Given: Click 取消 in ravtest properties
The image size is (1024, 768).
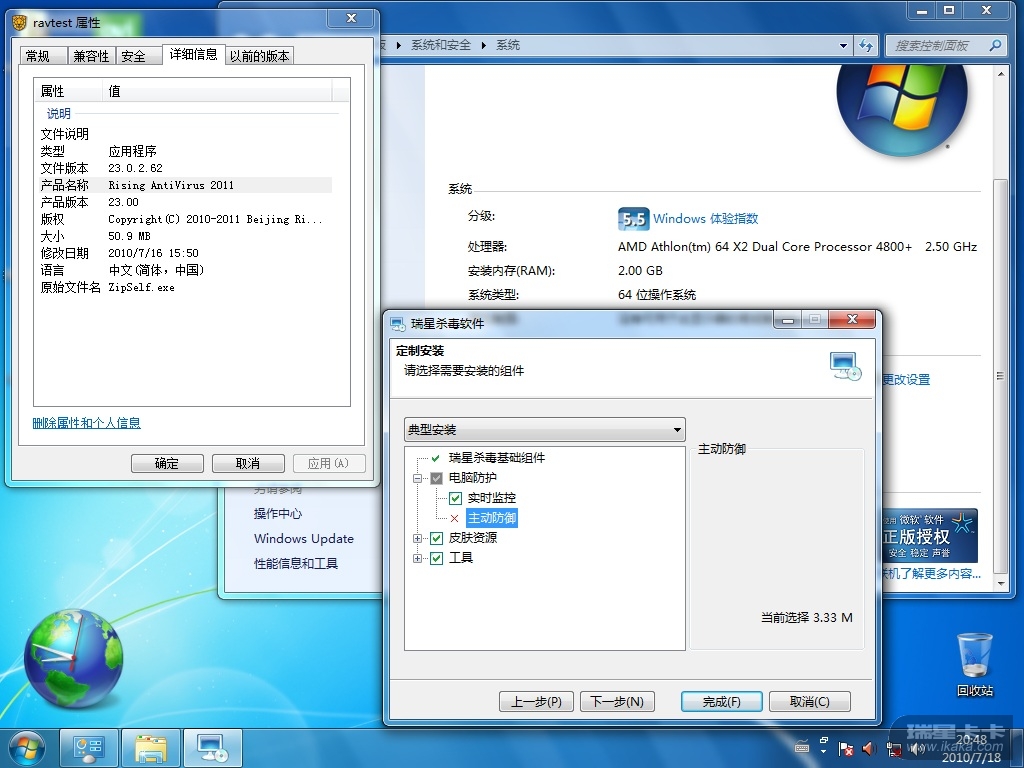Looking at the screenshot, I should point(248,463).
